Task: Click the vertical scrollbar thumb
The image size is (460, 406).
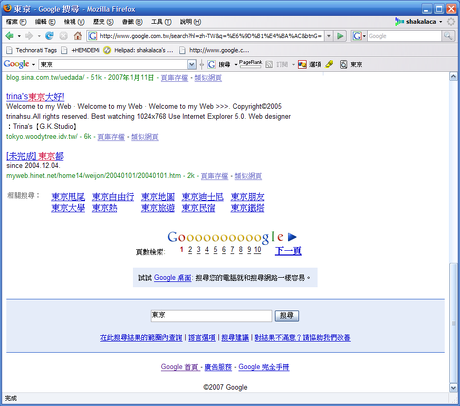Action: click(x=453, y=323)
